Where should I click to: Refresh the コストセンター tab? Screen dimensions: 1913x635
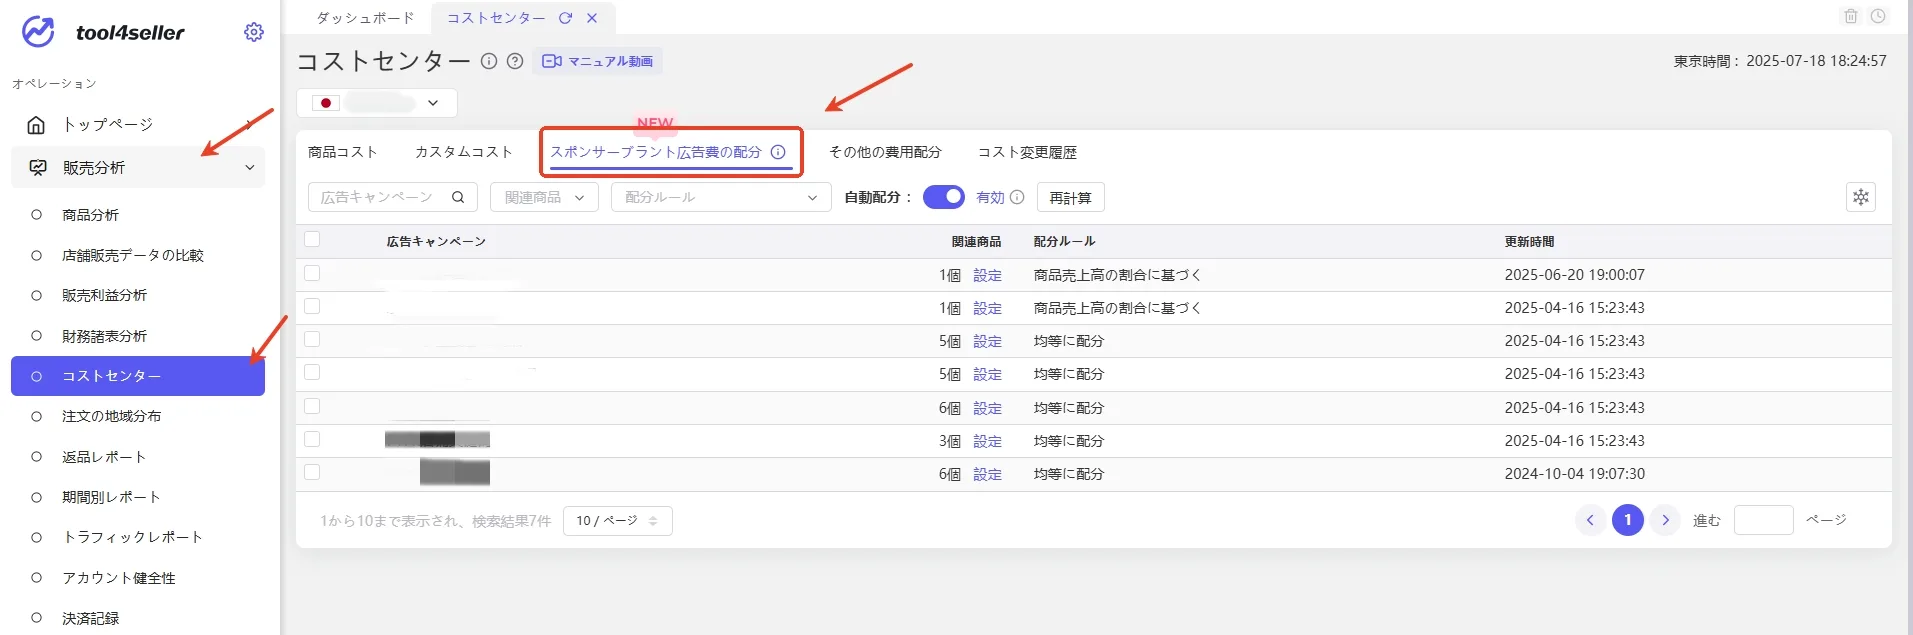pyautogui.click(x=565, y=18)
